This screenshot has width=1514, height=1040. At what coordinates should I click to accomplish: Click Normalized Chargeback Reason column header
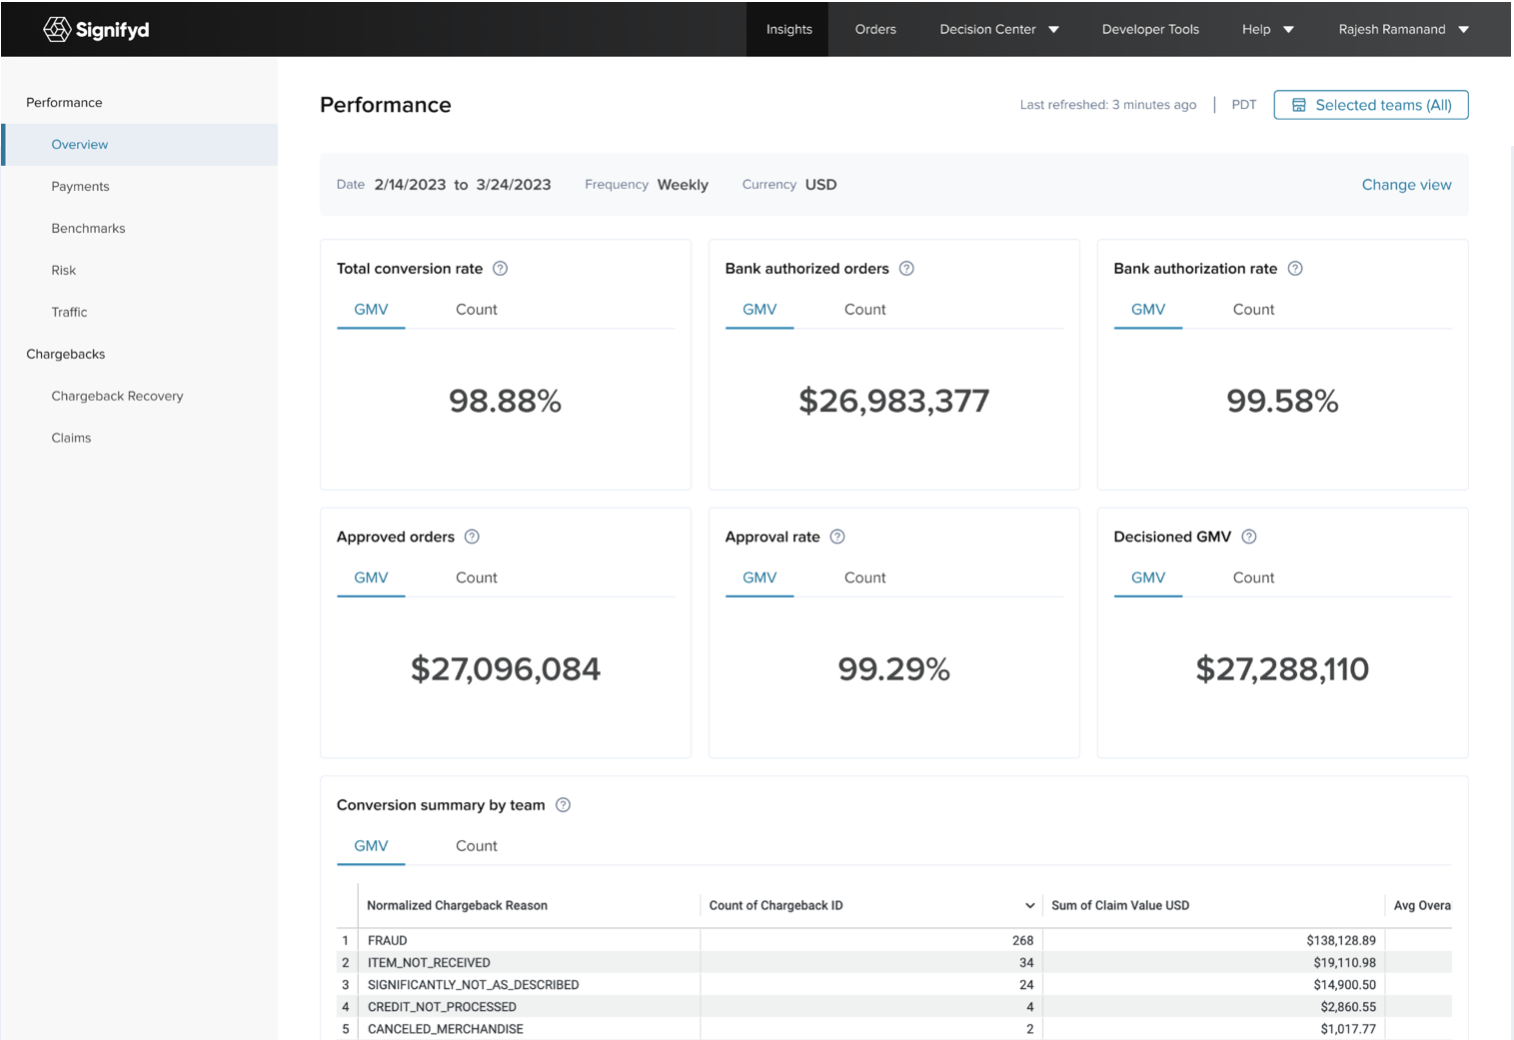457,905
